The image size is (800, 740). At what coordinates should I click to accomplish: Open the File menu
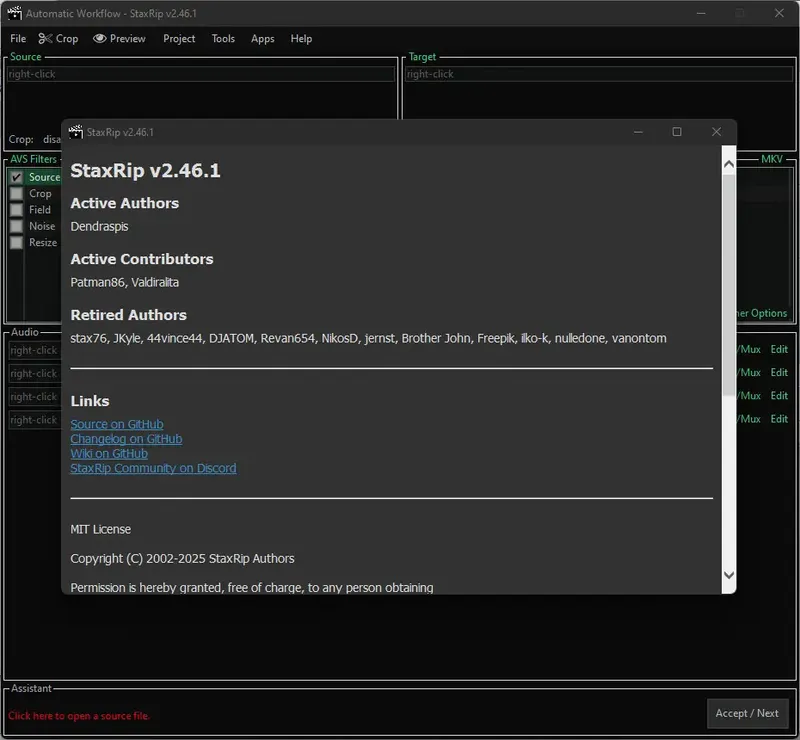(x=18, y=39)
